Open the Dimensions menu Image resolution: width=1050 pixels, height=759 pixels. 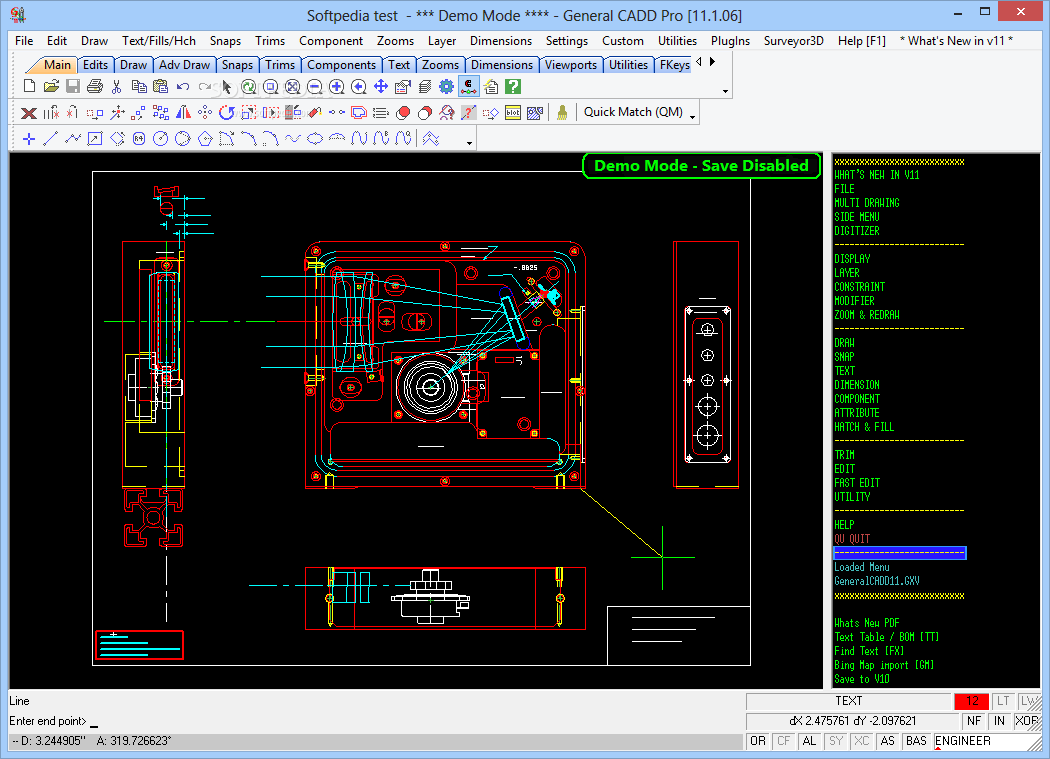[x=500, y=41]
